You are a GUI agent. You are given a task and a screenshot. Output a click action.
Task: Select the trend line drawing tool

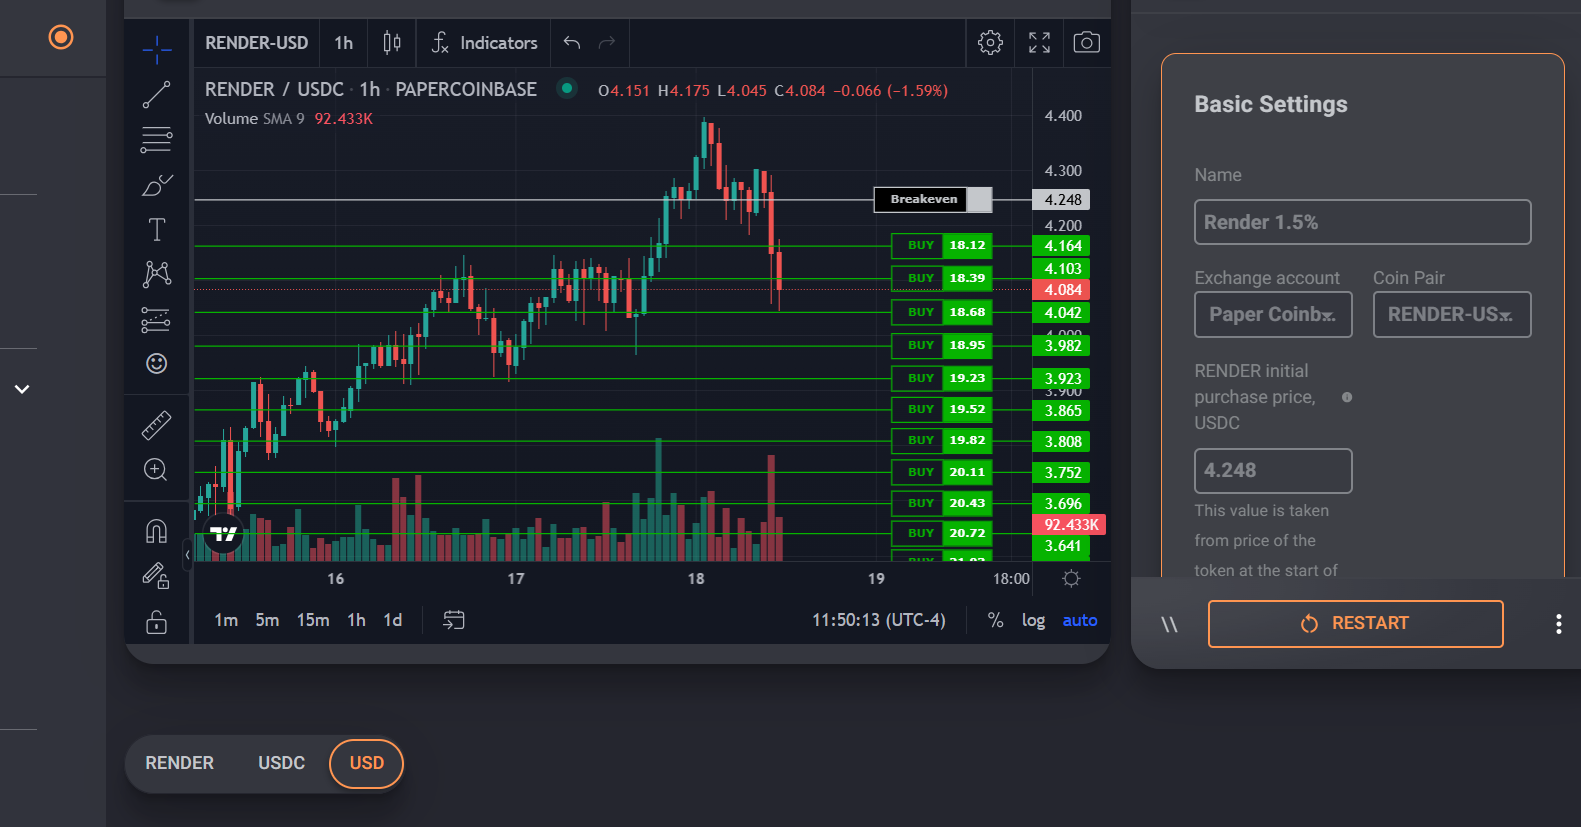157,95
